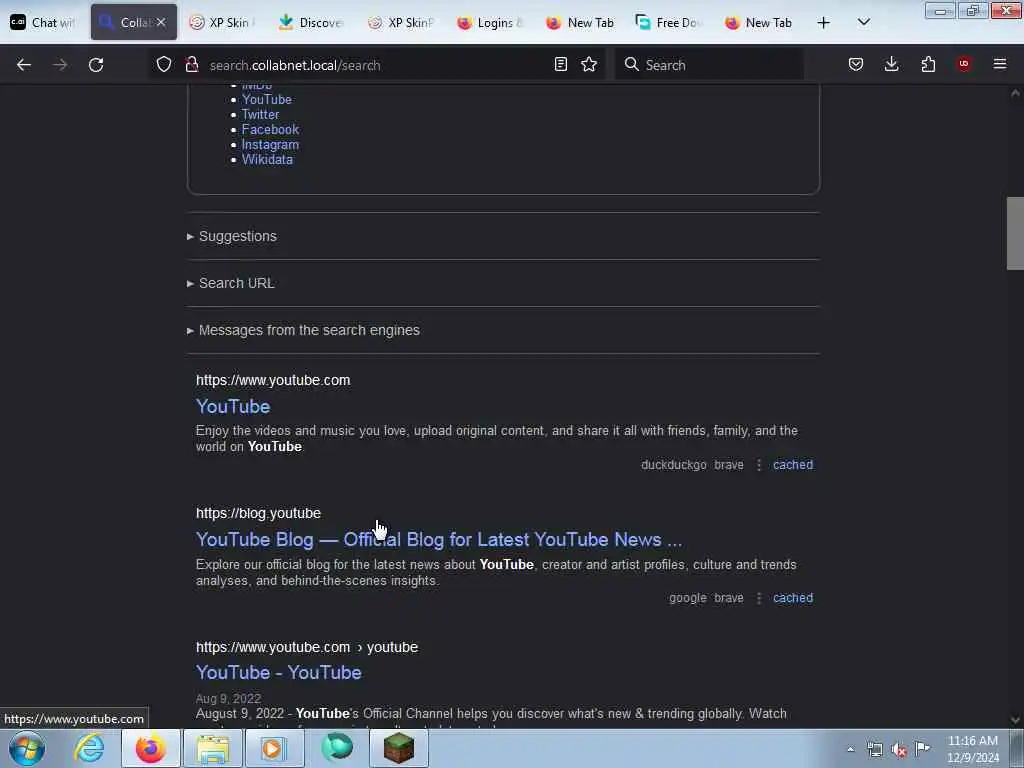1024x768 pixels.
Task: Open cached link for the YouTube result
Action: pos(793,465)
